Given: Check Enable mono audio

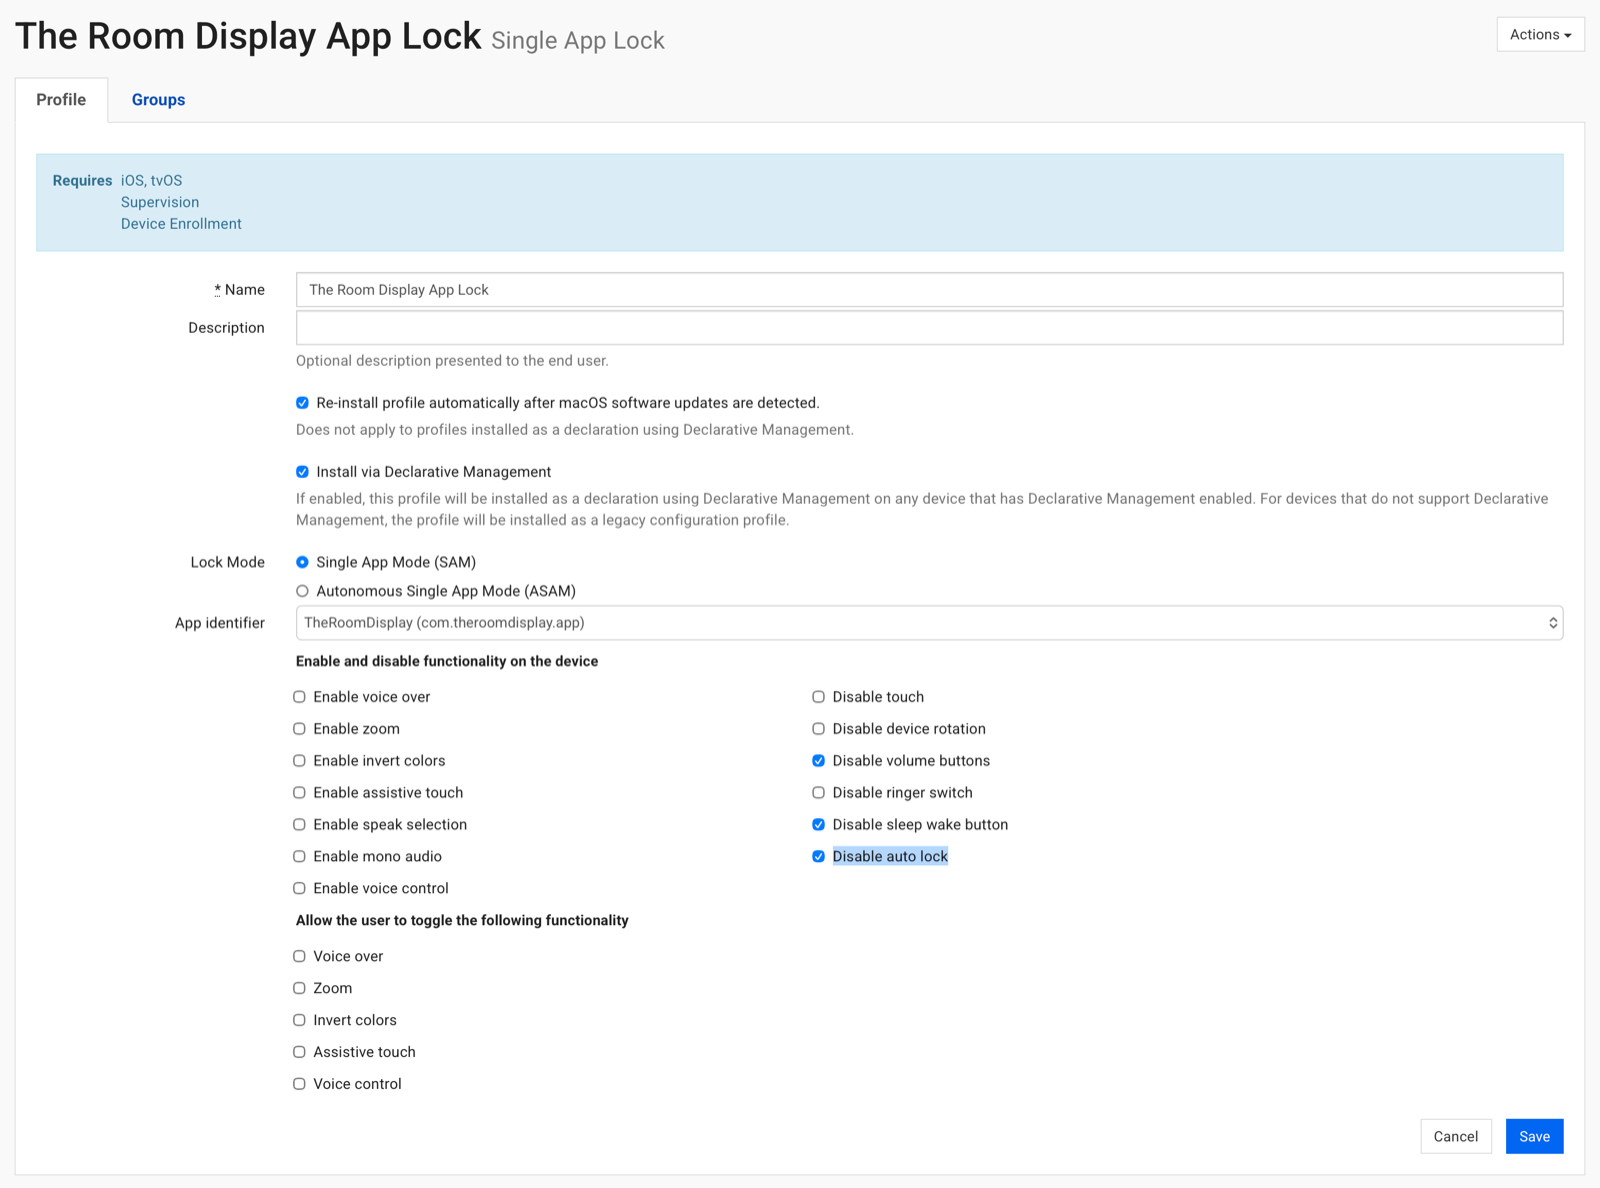Looking at the screenshot, I should click(299, 857).
